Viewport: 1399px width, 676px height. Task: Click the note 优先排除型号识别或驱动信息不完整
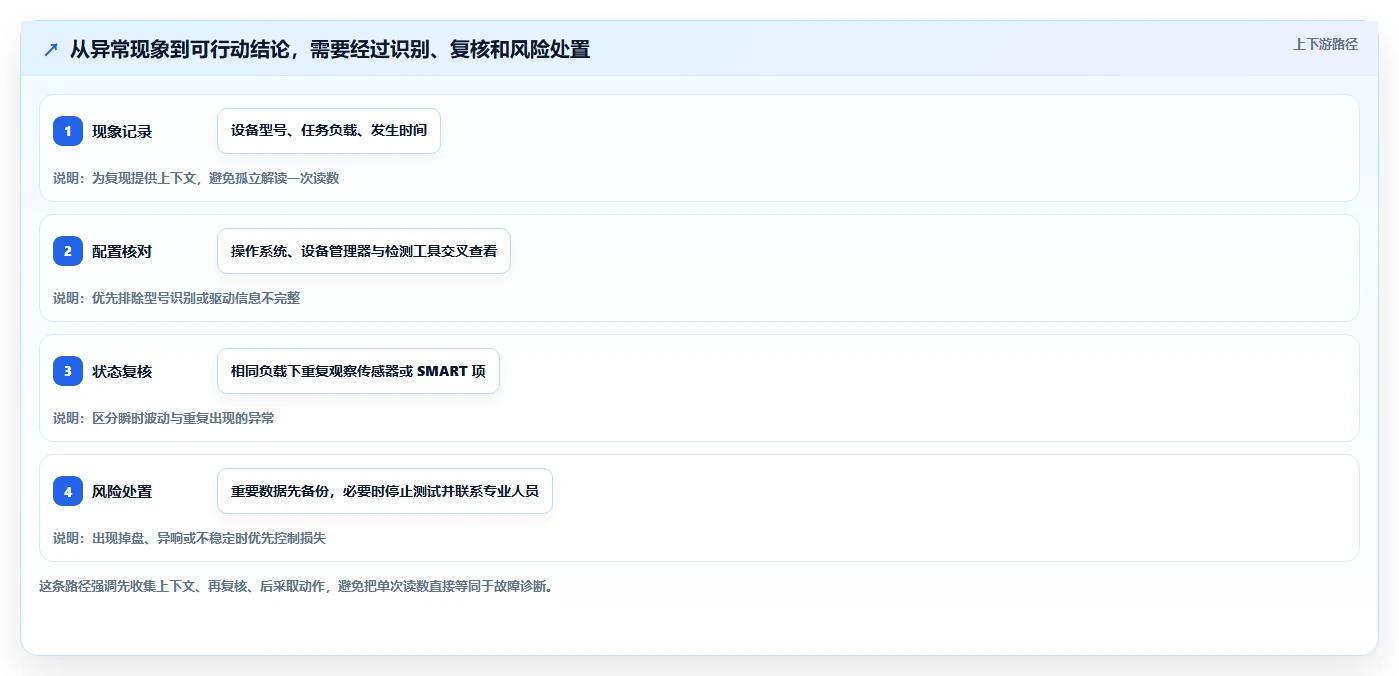(177, 298)
